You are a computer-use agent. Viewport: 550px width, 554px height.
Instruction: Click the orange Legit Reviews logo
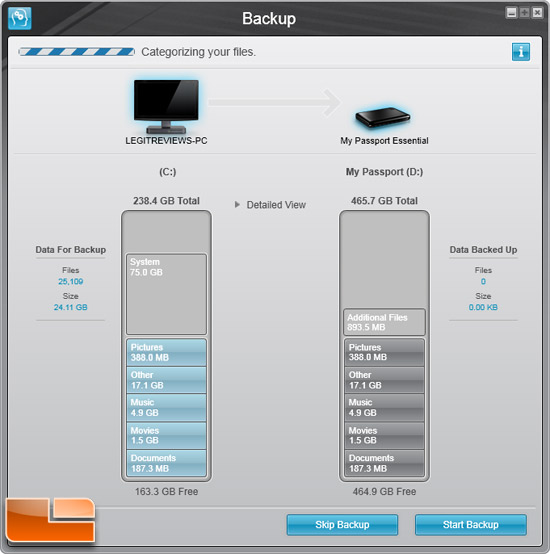point(51,519)
